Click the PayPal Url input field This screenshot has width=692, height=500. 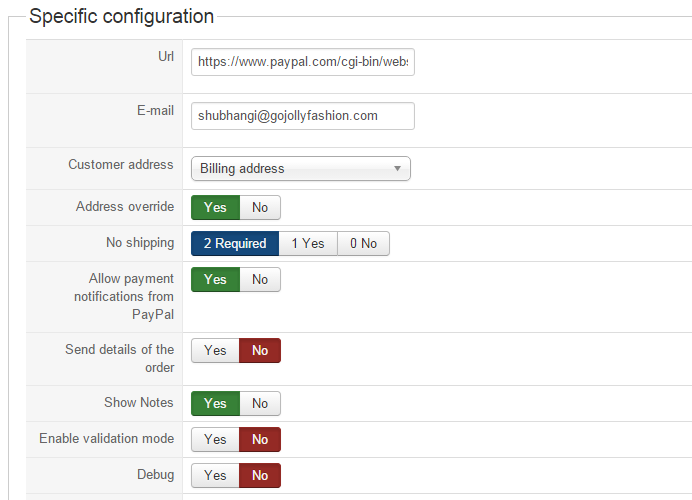point(302,62)
